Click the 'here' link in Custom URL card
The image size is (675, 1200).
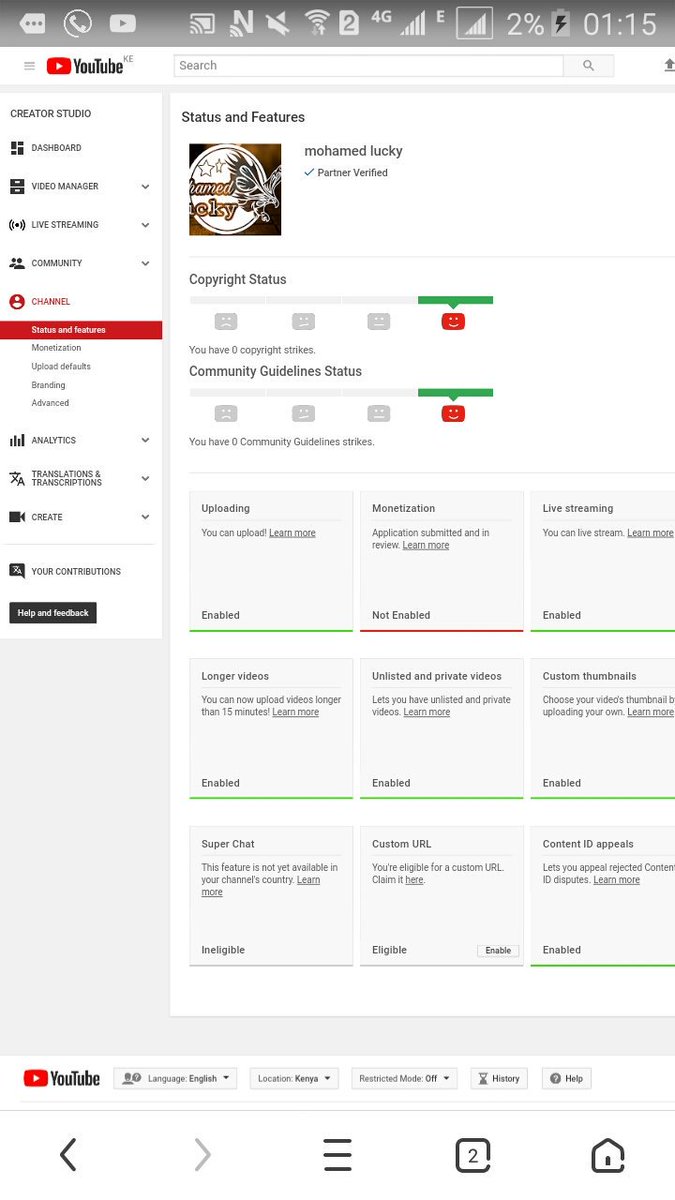414,880
